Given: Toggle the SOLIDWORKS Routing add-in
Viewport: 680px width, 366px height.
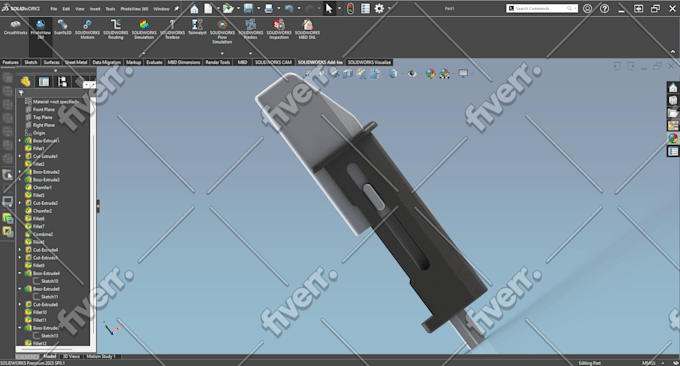Looking at the screenshot, I should (x=116, y=29).
